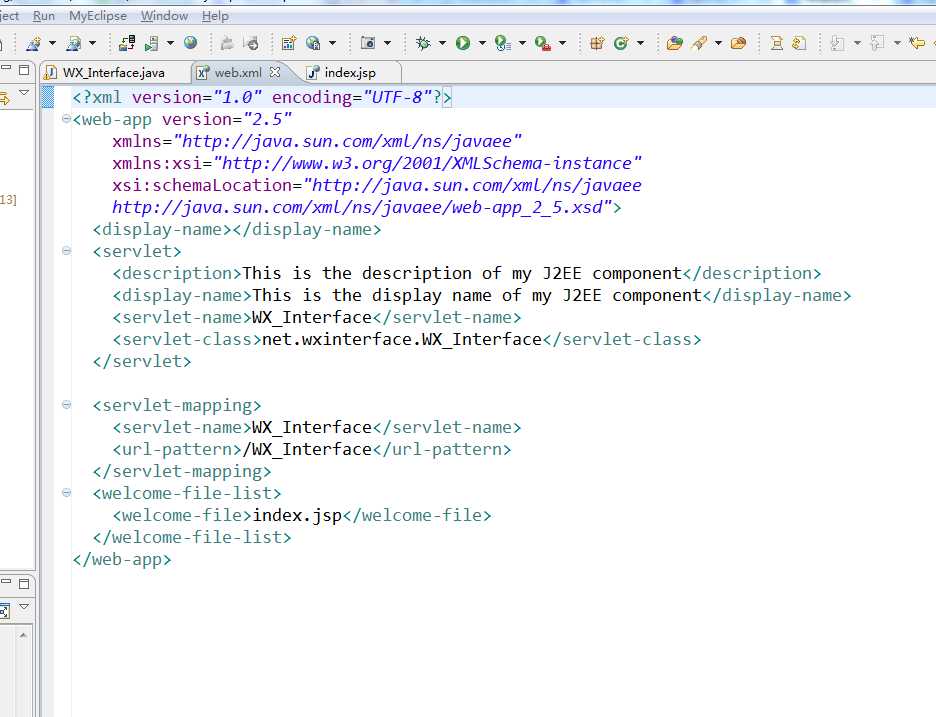
Task: Click the Open Type folder icon
Action: tap(675, 43)
